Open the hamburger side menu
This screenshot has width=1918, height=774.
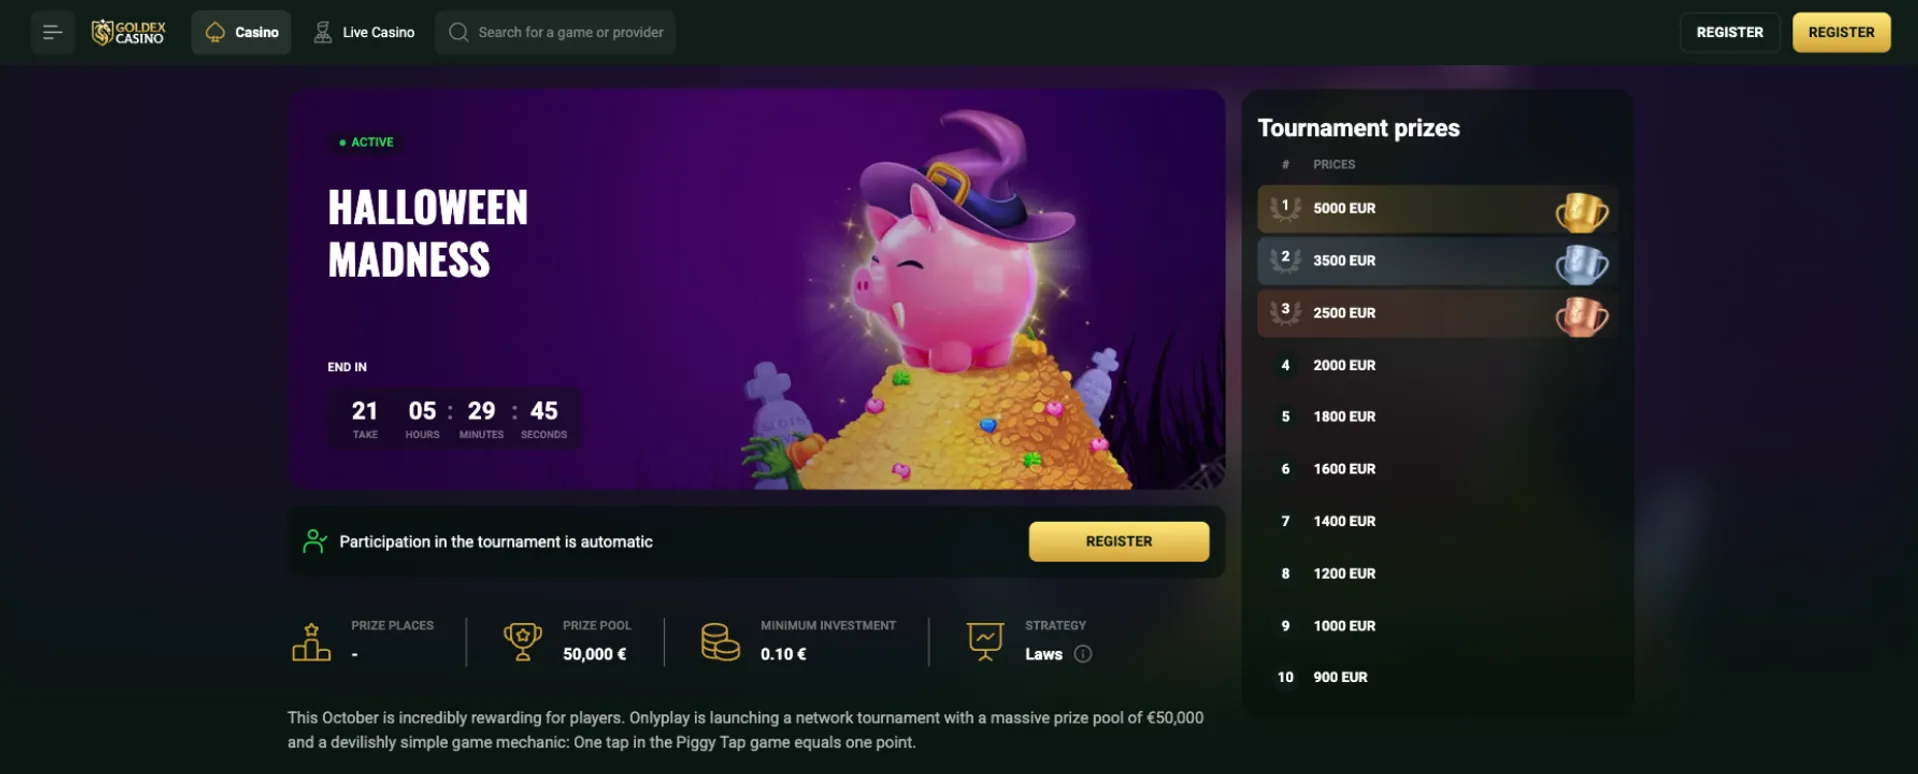pos(52,32)
